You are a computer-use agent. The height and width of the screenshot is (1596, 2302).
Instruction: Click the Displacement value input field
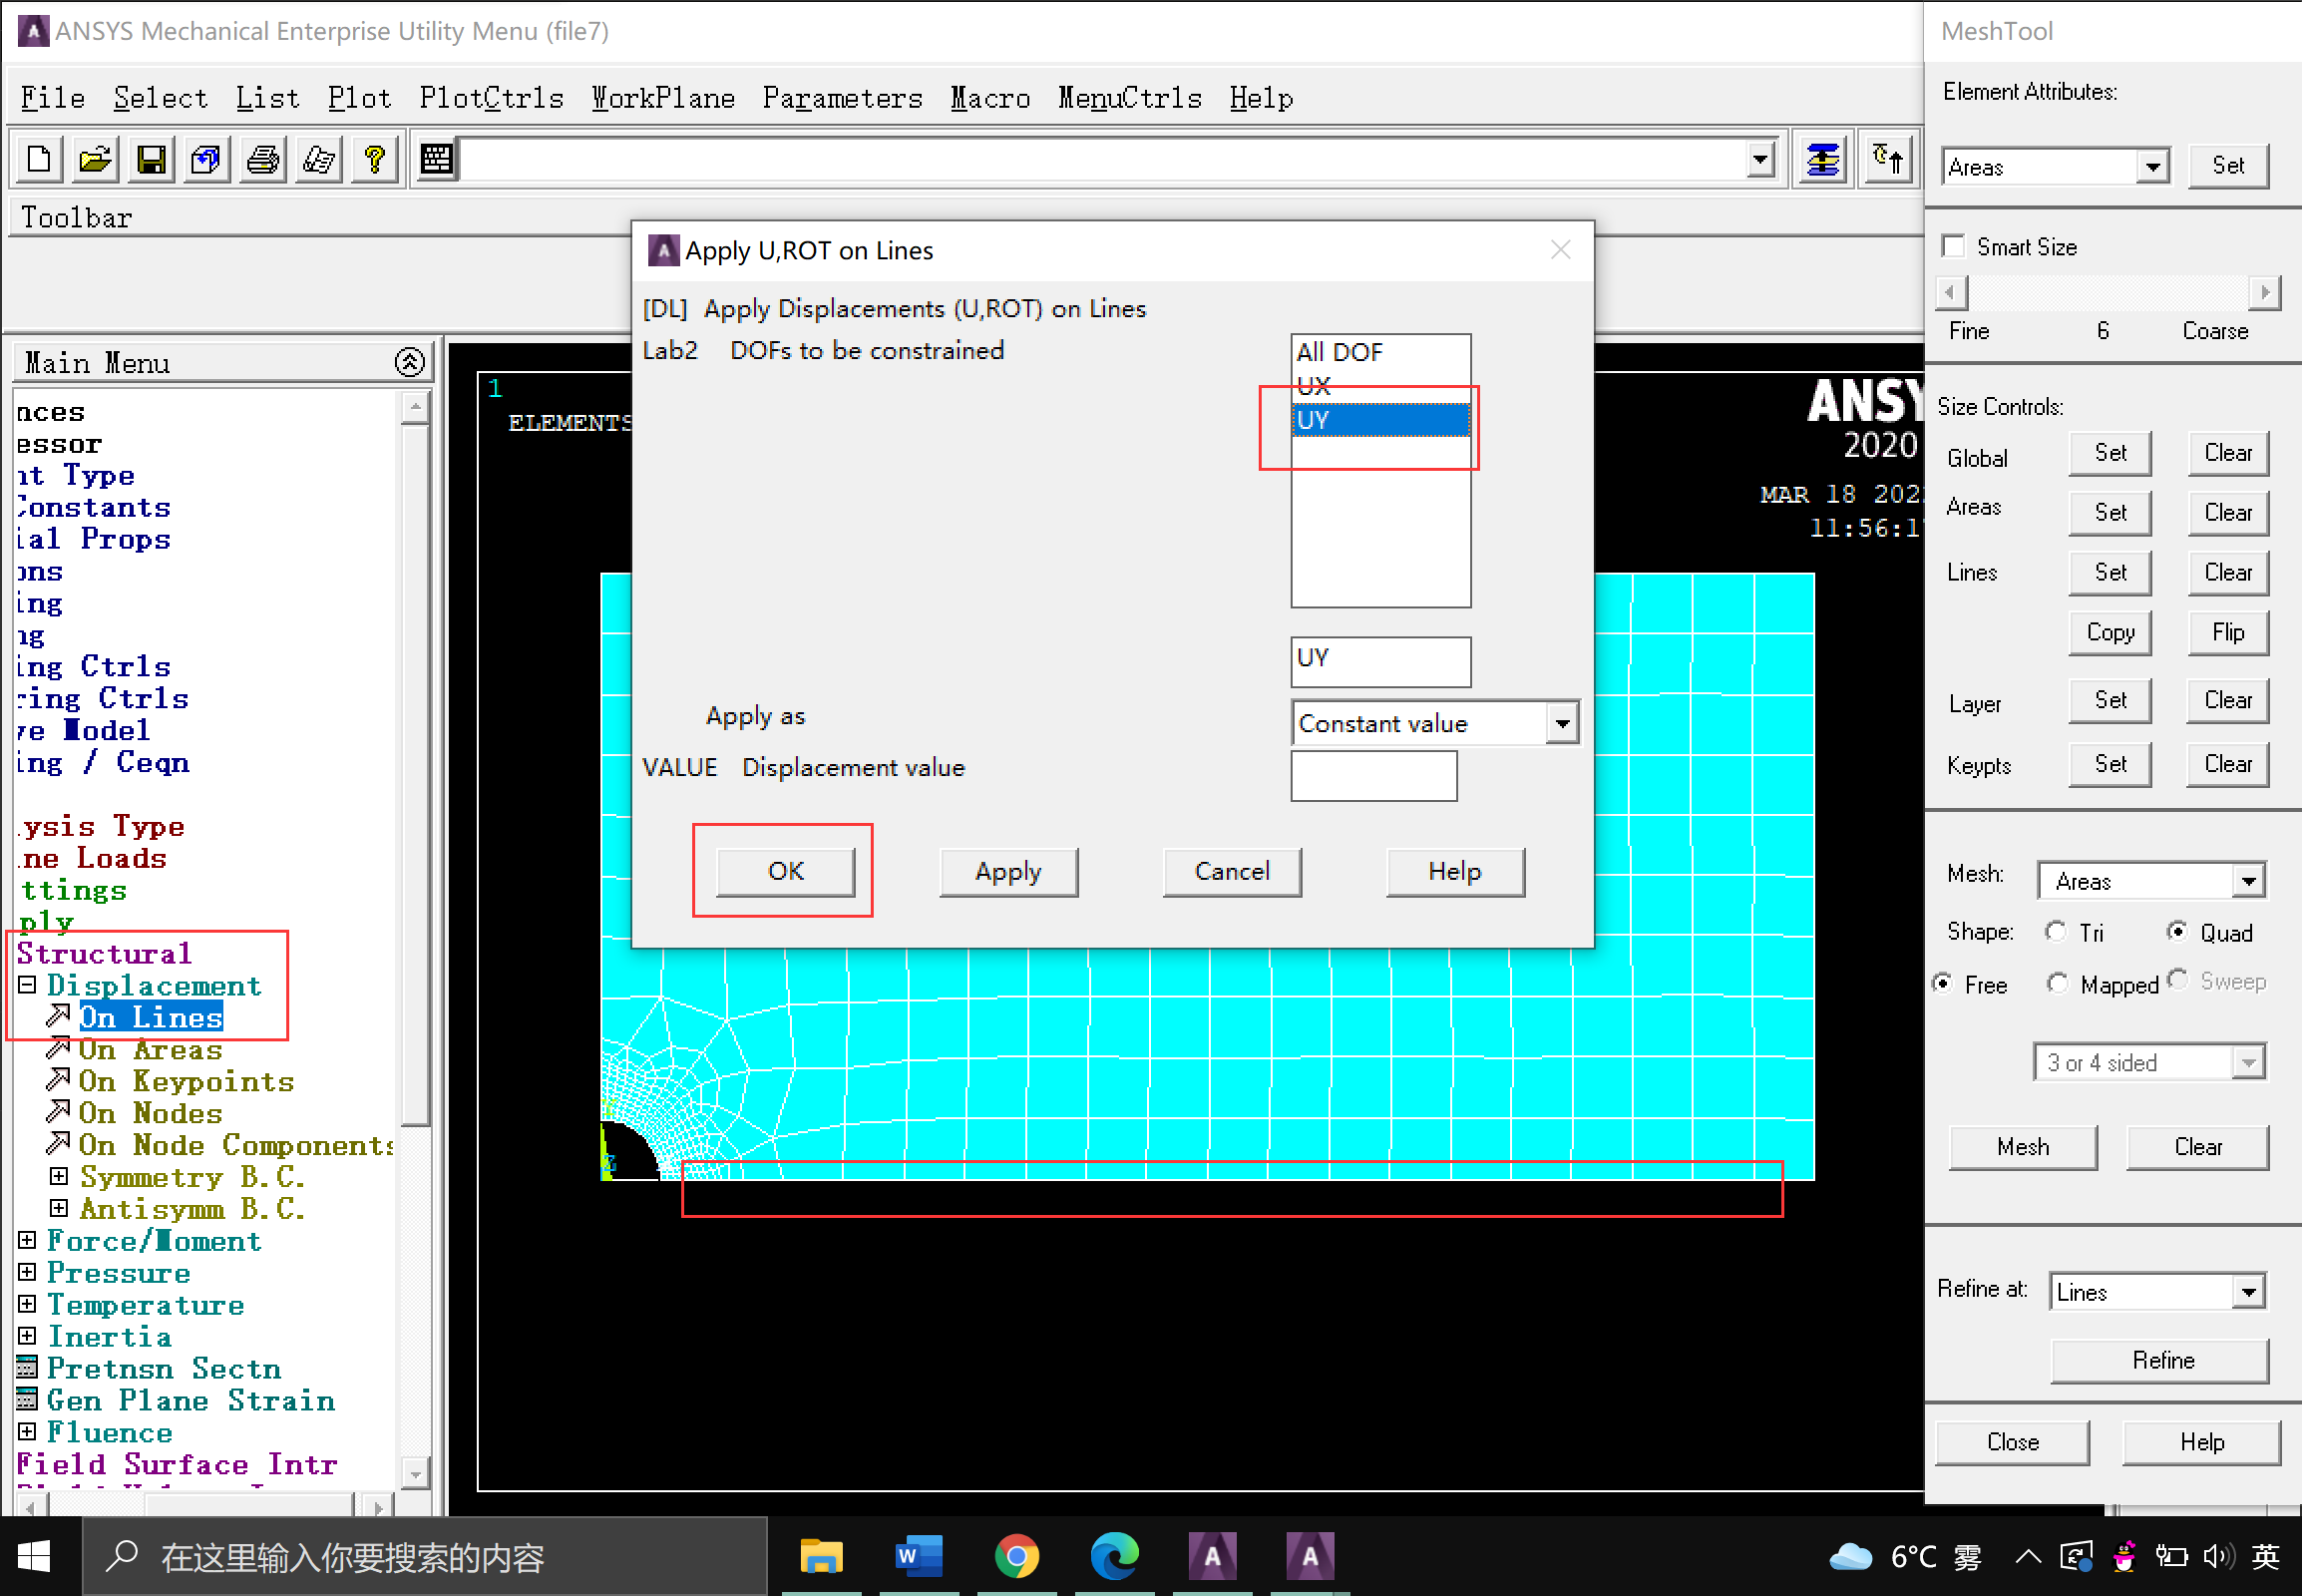pyautogui.click(x=1373, y=776)
